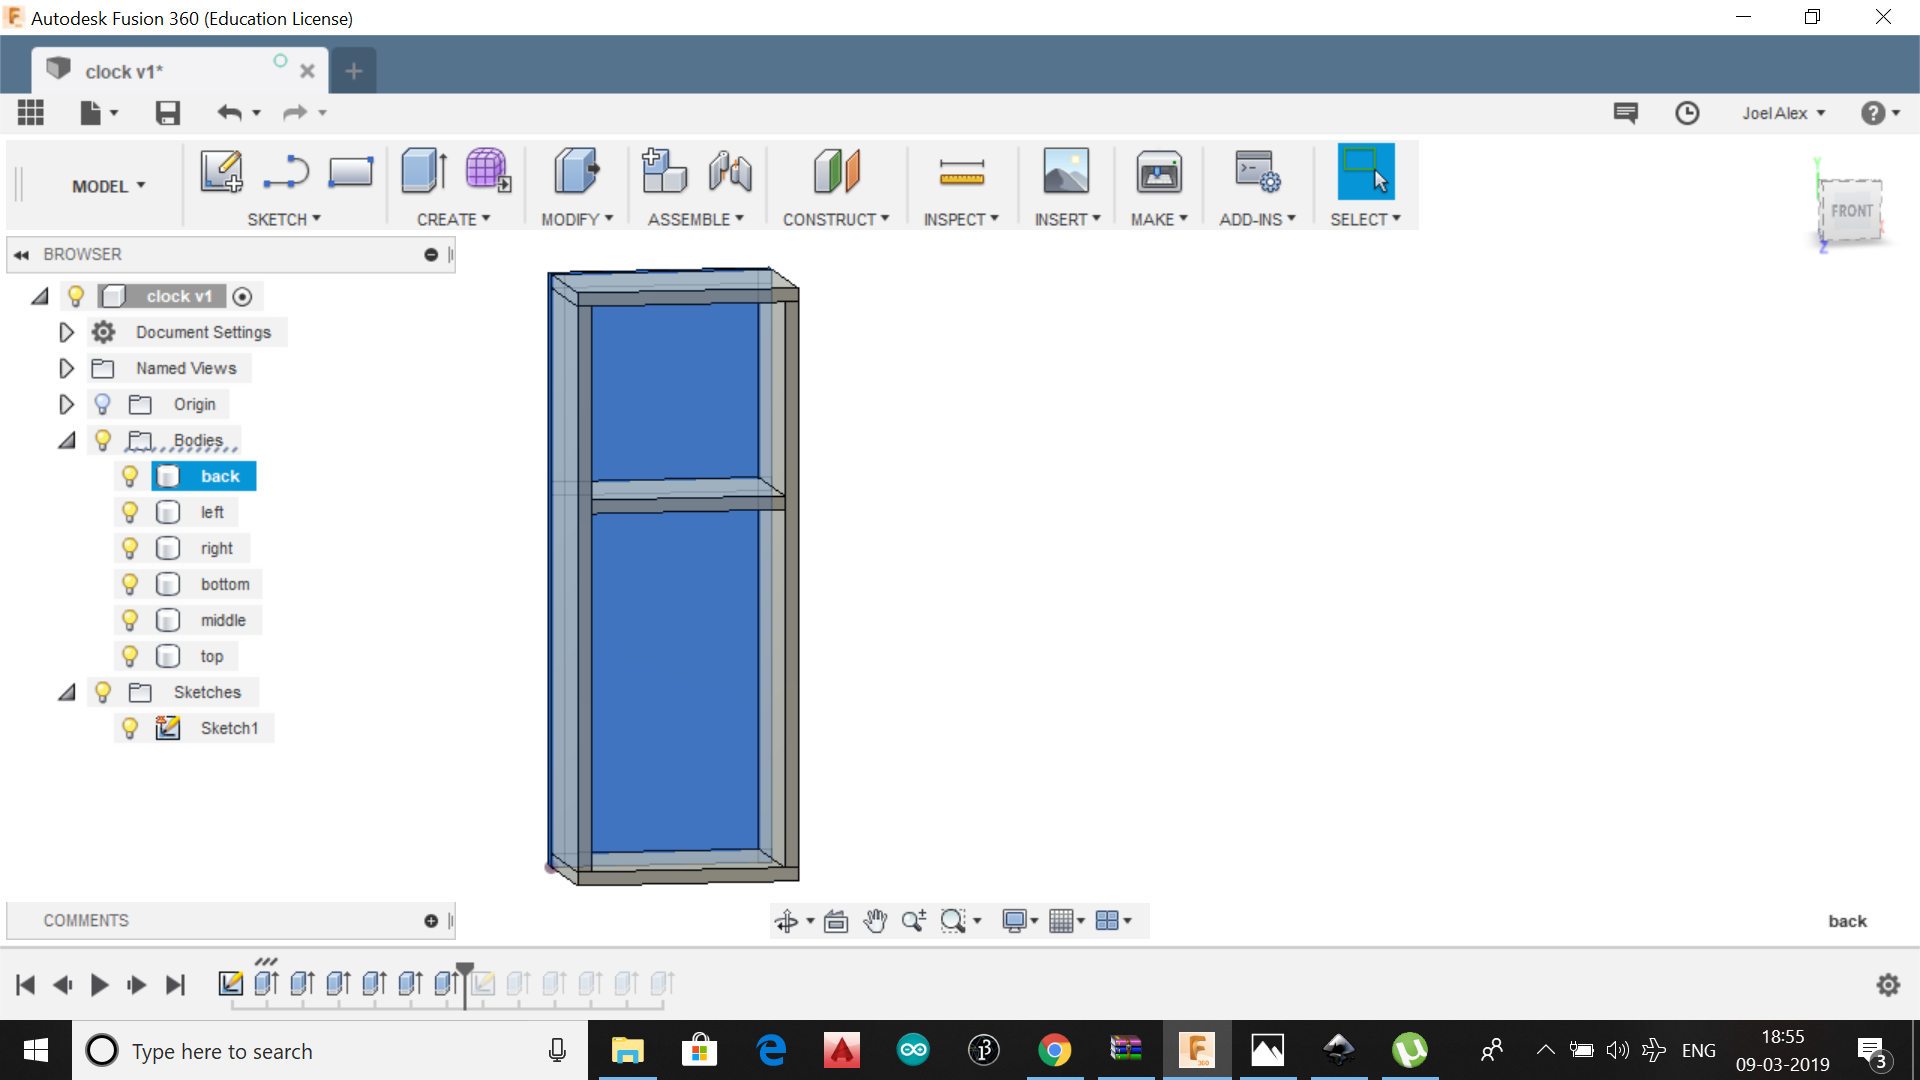Select the top body in the browser
This screenshot has height=1080, width=1920.
point(211,656)
